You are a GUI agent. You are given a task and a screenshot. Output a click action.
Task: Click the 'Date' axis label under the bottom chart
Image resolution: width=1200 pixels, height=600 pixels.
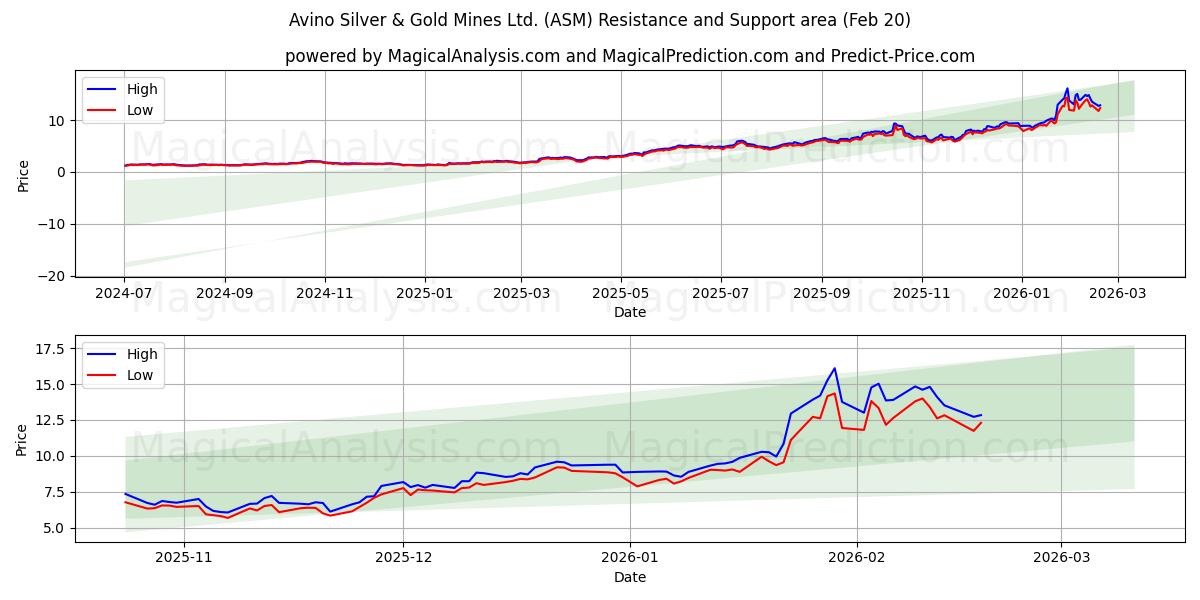[x=630, y=577]
